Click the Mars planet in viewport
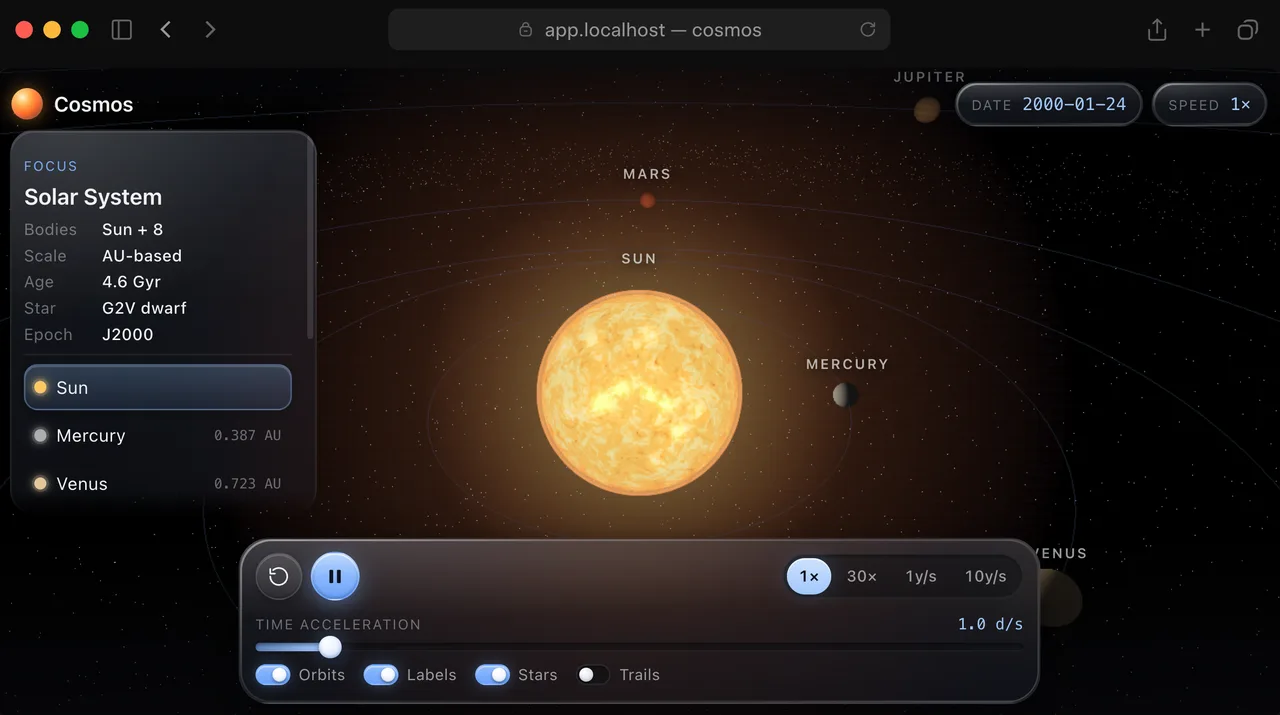This screenshot has height=715, width=1280. [x=647, y=200]
